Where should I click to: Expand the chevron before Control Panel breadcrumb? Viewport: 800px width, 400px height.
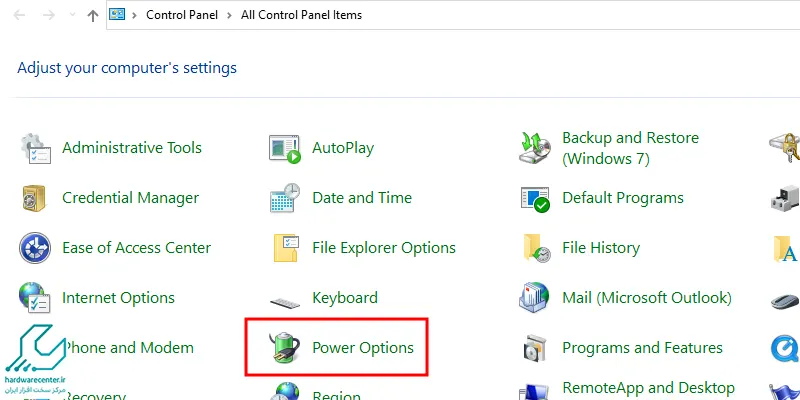tap(135, 15)
